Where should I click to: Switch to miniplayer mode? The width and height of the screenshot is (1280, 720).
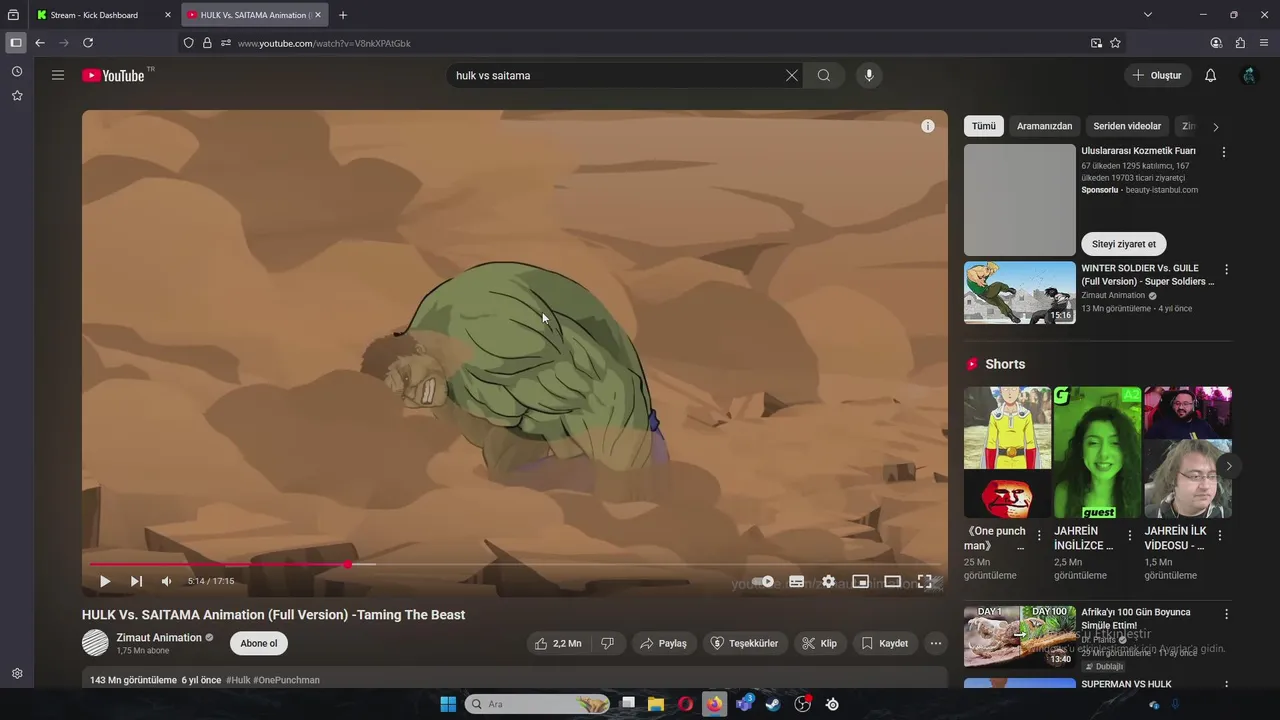pos(860,581)
